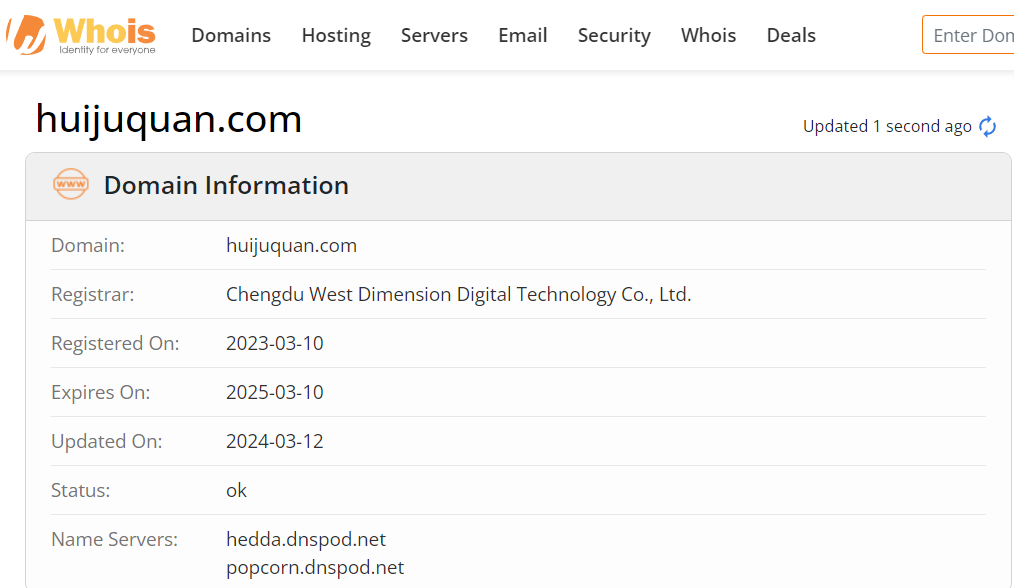Open the Whois menu item
Viewport: 1014px width, 588px height.
pyautogui.click(x=708, y=35)
